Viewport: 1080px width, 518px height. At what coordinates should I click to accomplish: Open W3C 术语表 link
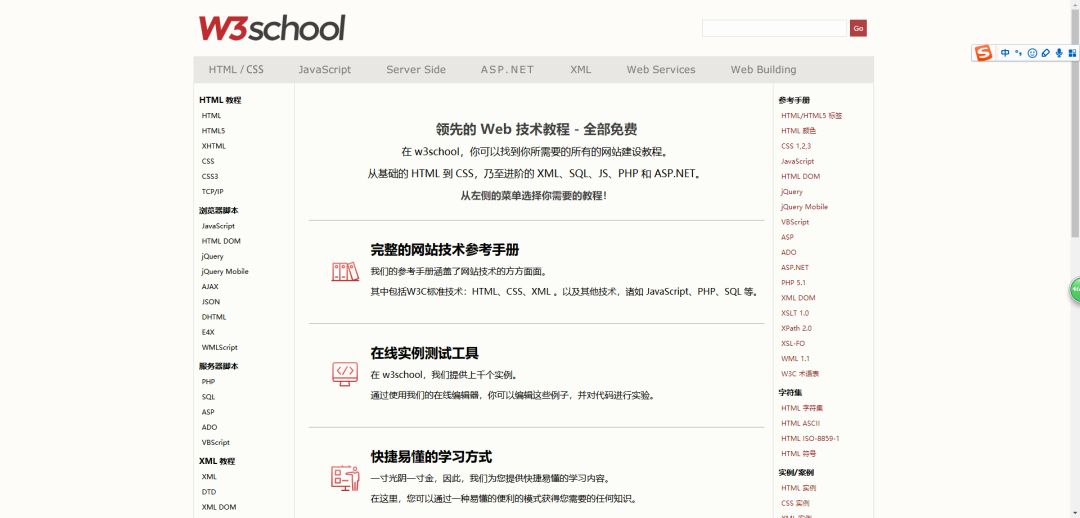pos(800,373)
